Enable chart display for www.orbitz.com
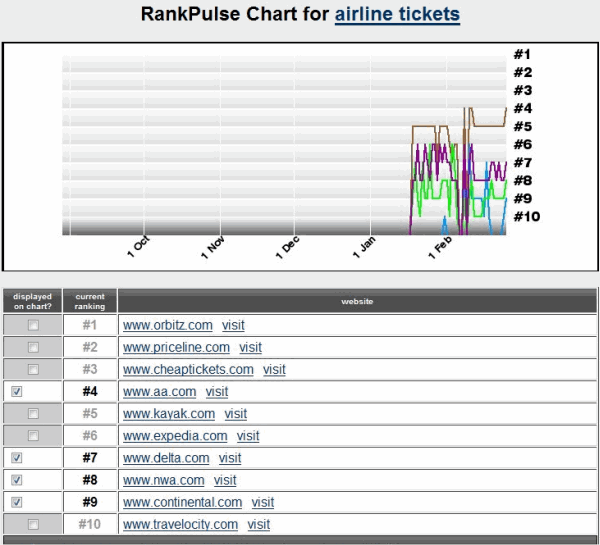The height and width of the screenshot is (545, 600). click(x=33, y=325)
